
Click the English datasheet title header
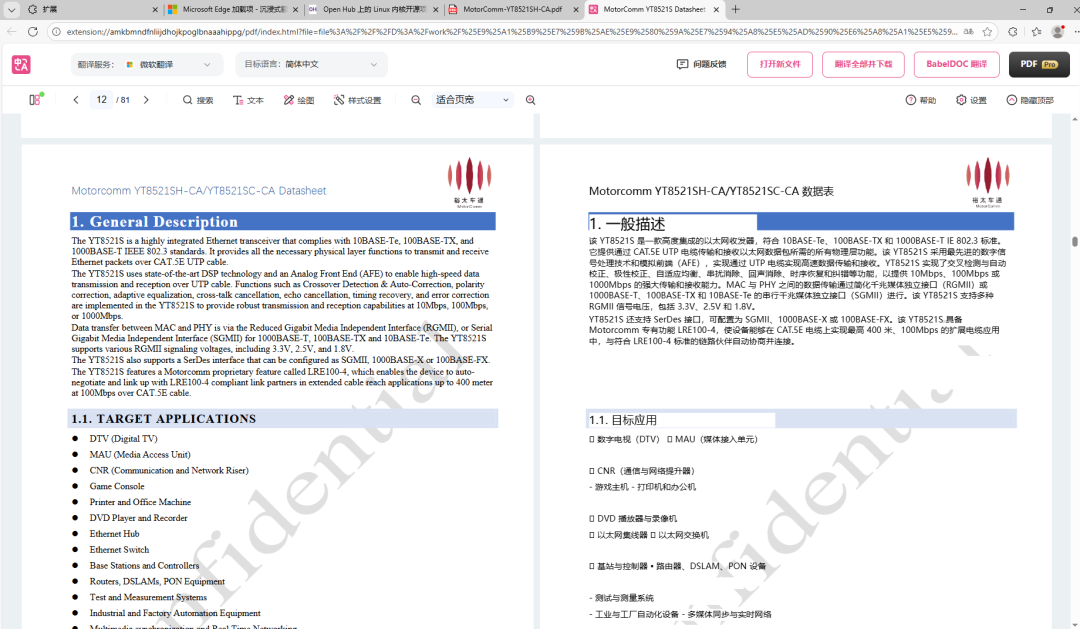(198, 191)
